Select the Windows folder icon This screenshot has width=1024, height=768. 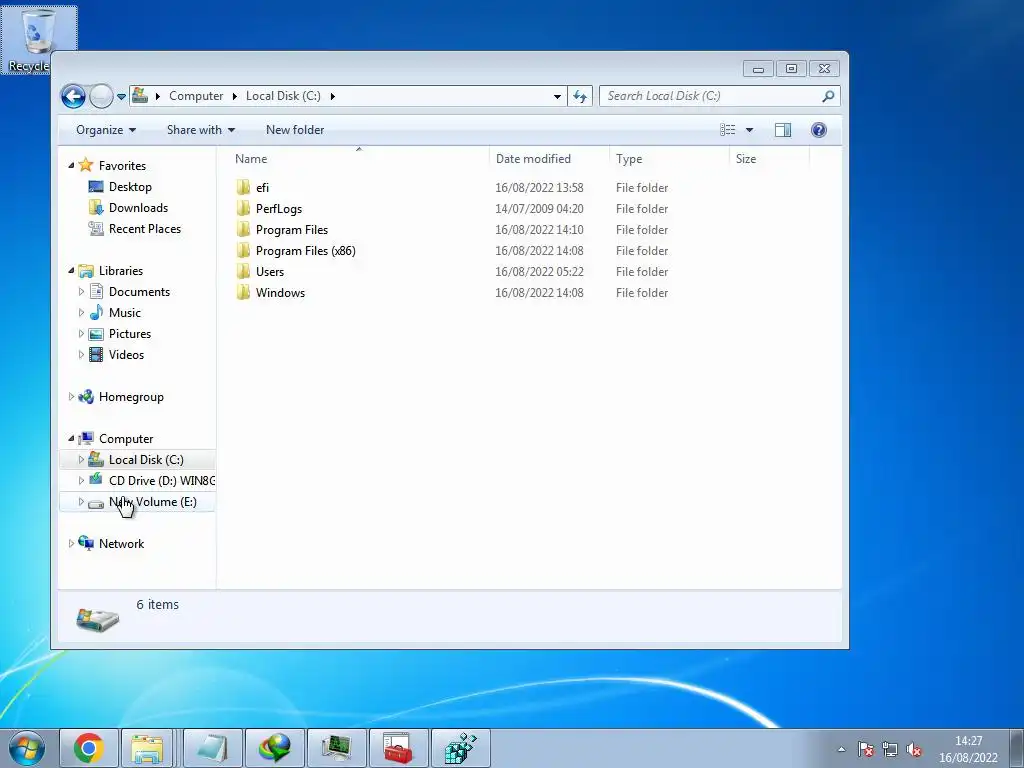point(243,292)
